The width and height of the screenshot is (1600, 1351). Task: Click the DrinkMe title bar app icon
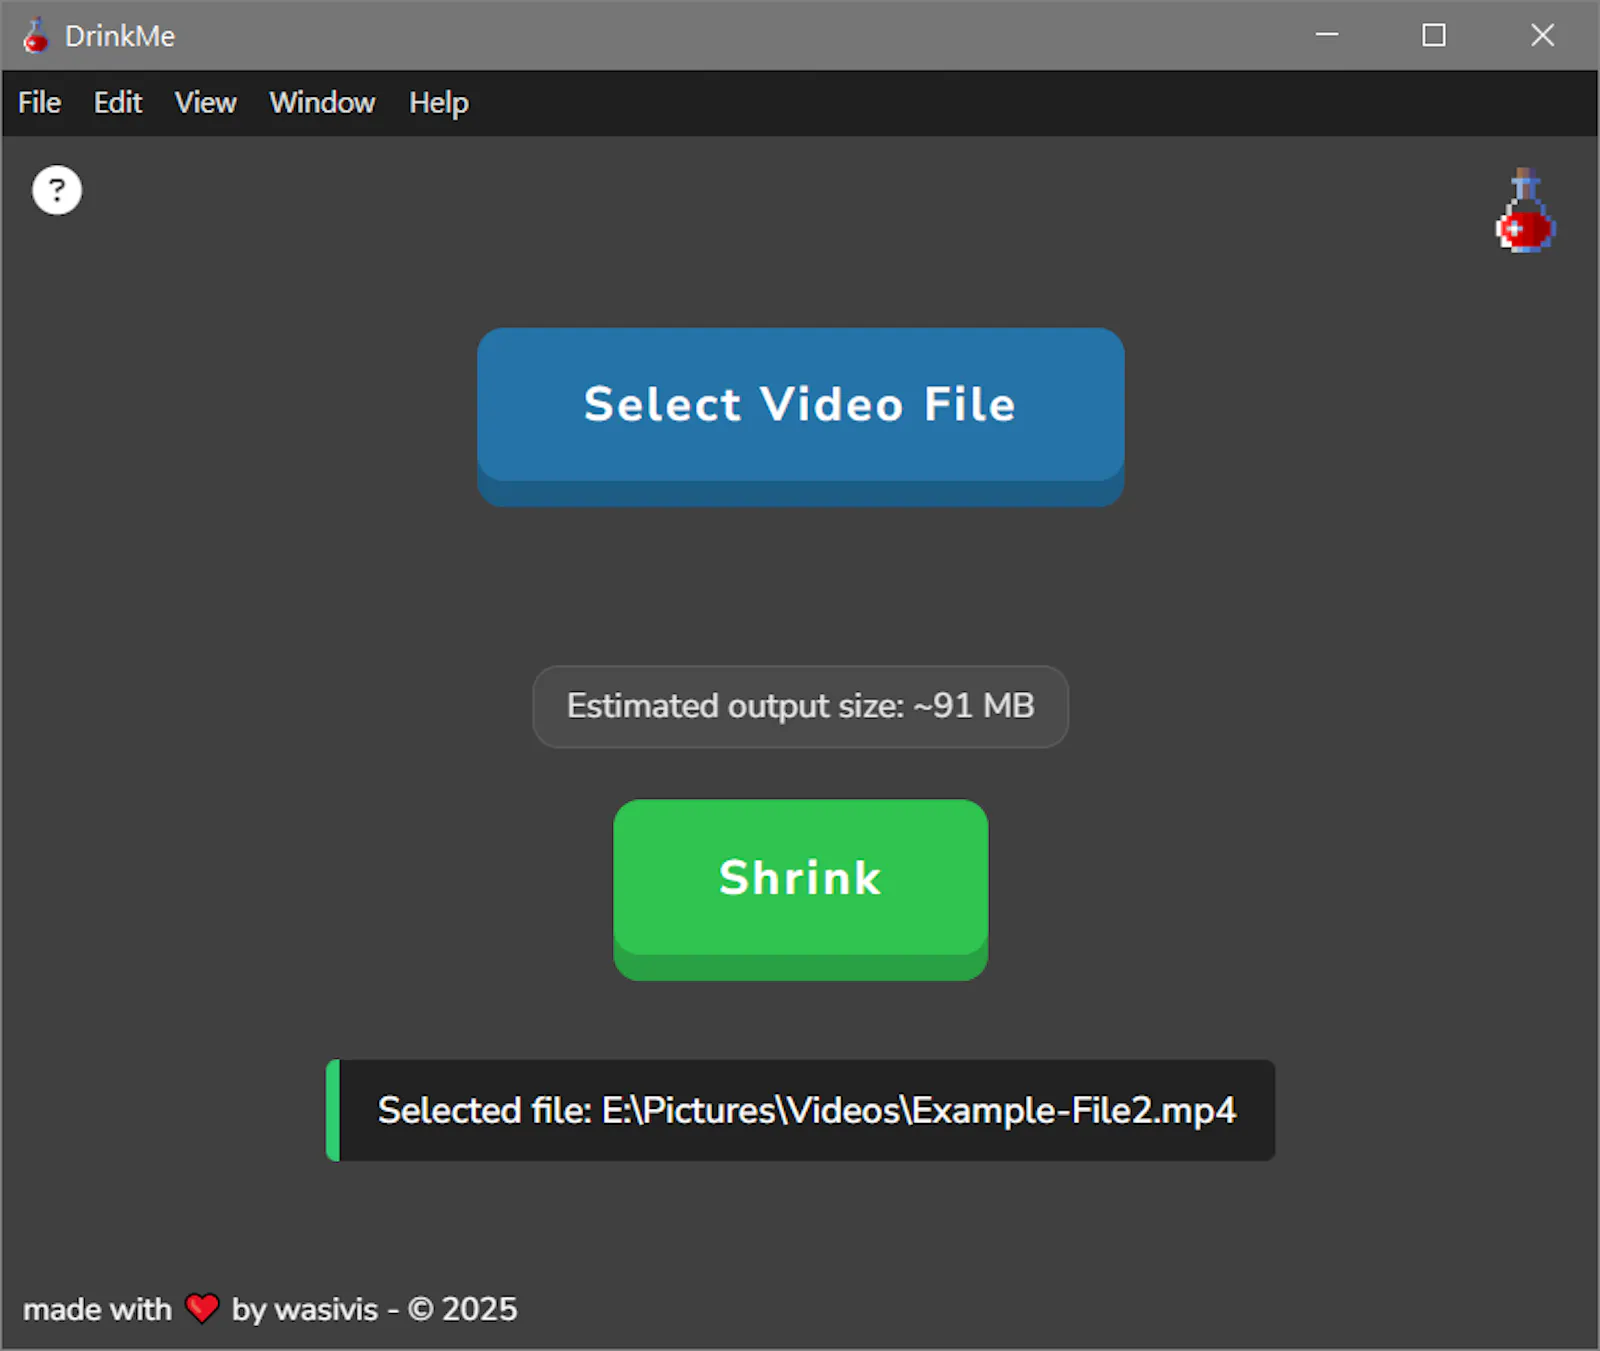click(36, 35)
